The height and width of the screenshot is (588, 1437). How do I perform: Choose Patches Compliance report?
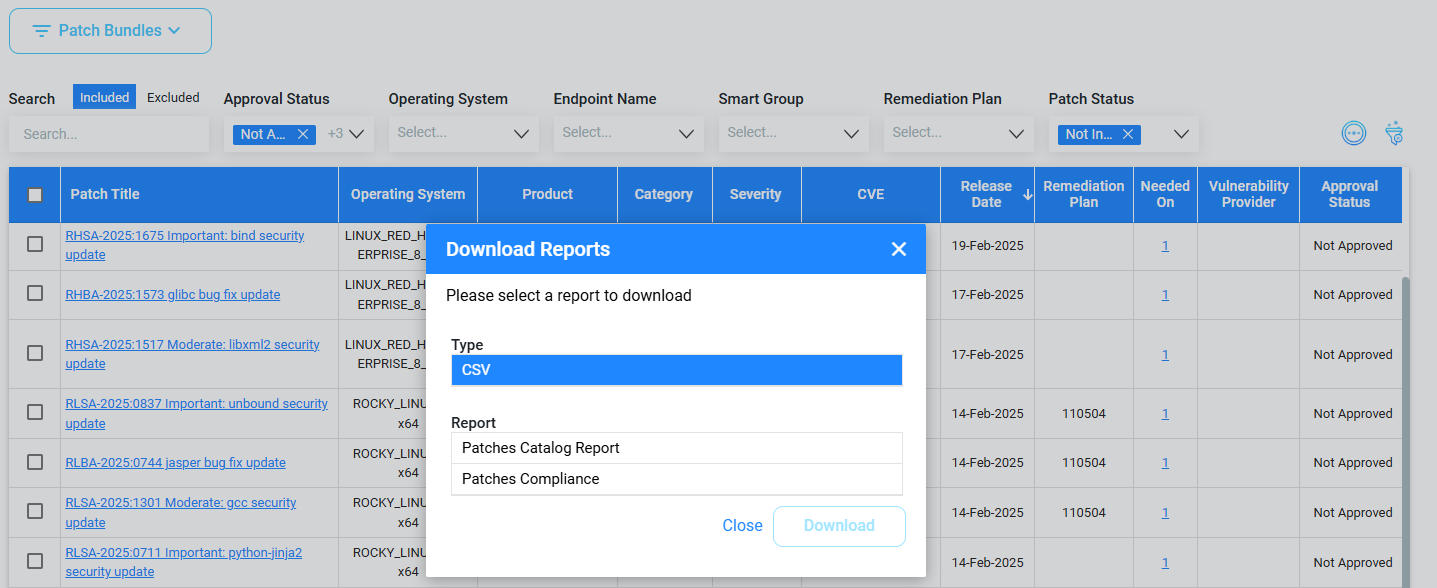click(x=676, y=479)
